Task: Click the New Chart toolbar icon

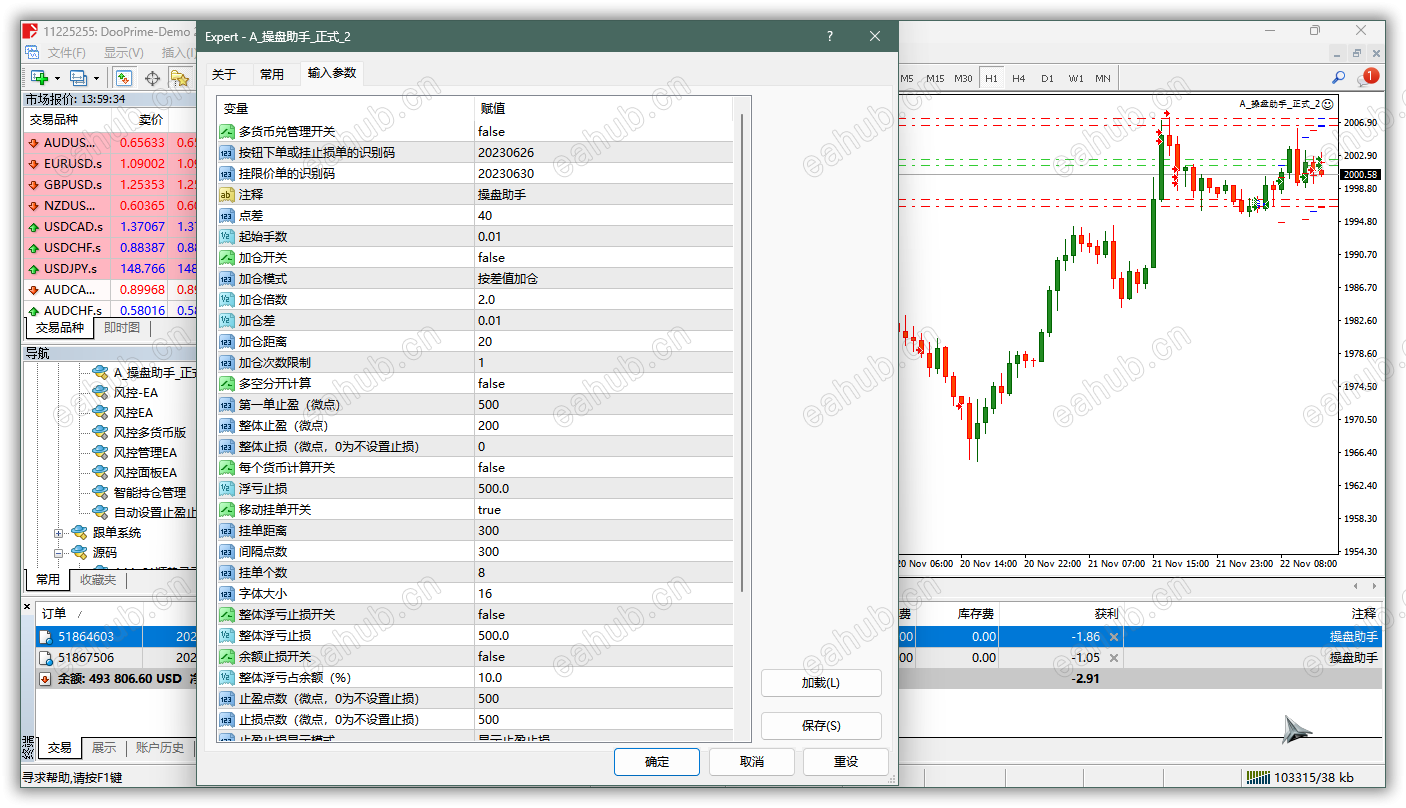Action: 40,77
